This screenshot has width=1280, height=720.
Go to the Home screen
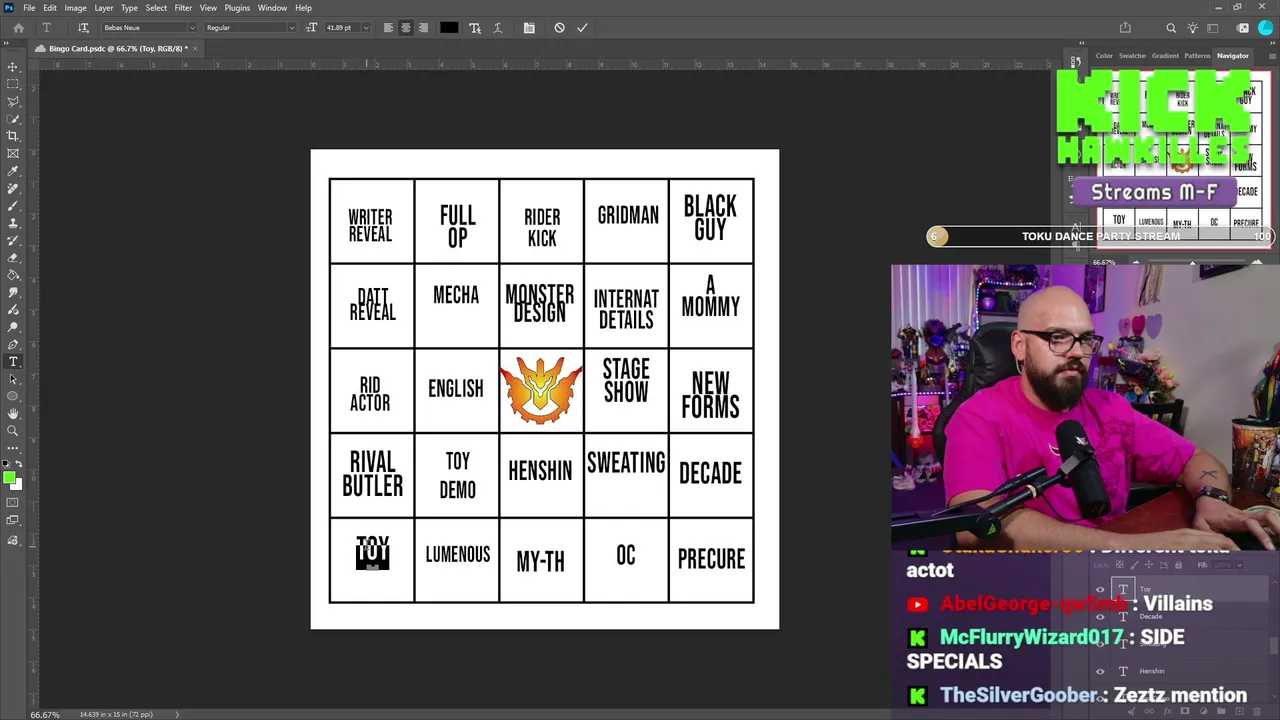click(18, 28)
